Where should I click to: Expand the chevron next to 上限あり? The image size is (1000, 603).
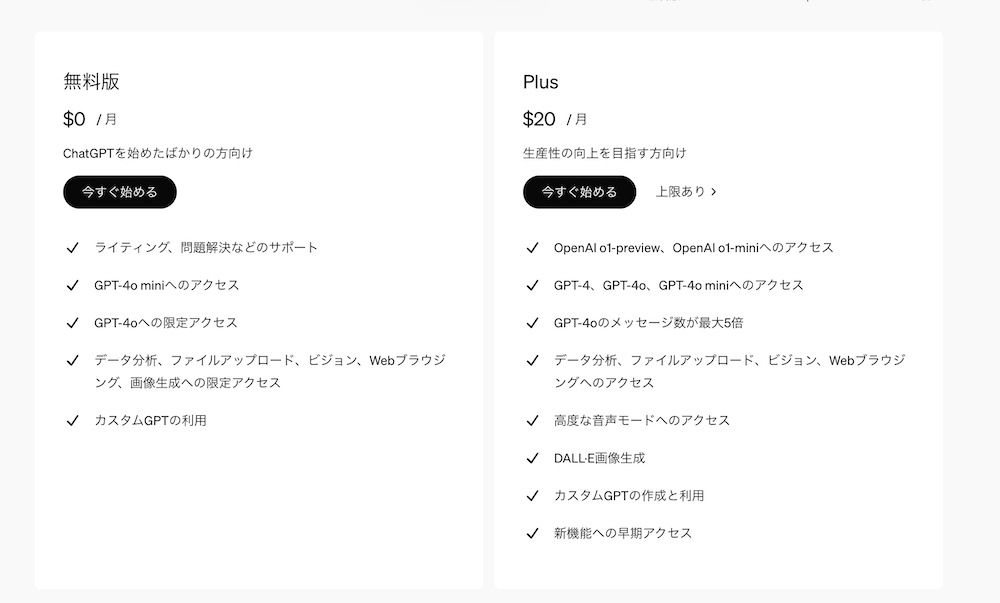[714, 192]
